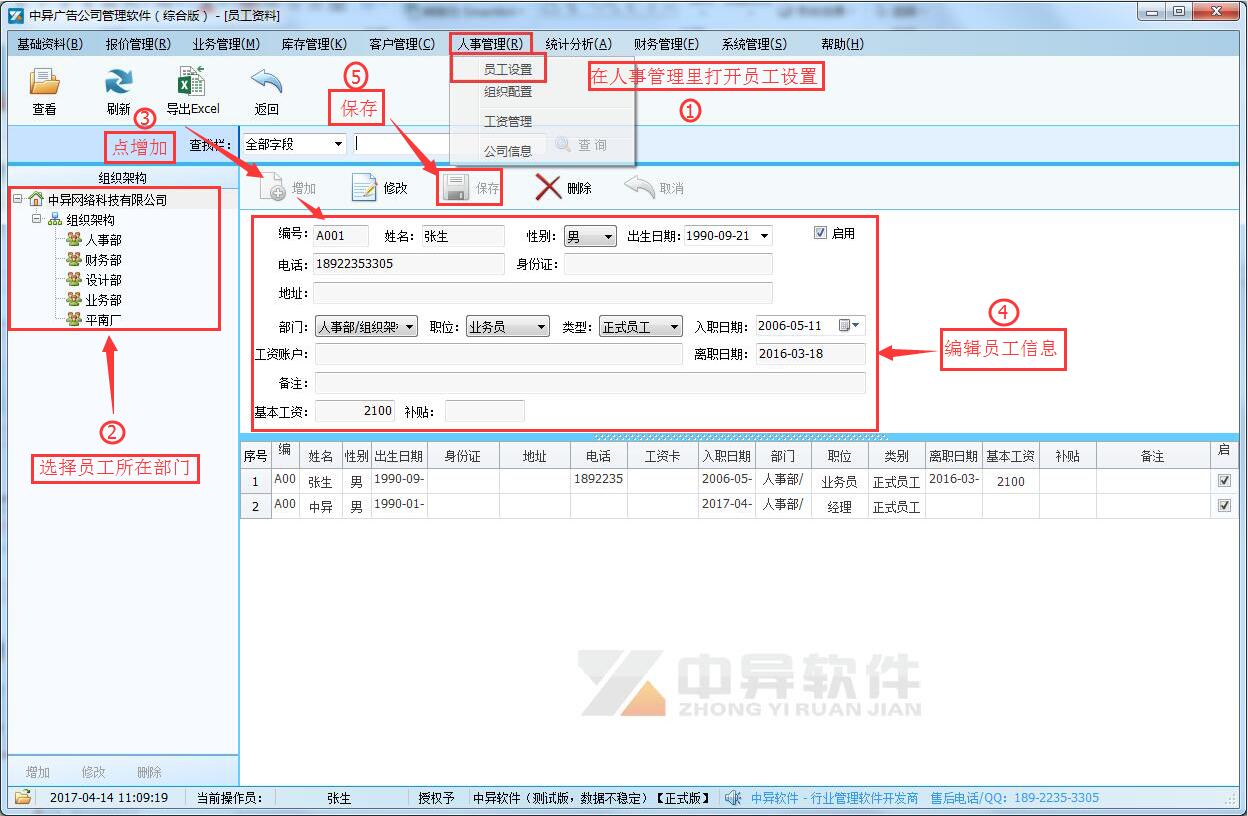
Task: Choose 组织配置 from the open menu
Action: coord(509,92)
